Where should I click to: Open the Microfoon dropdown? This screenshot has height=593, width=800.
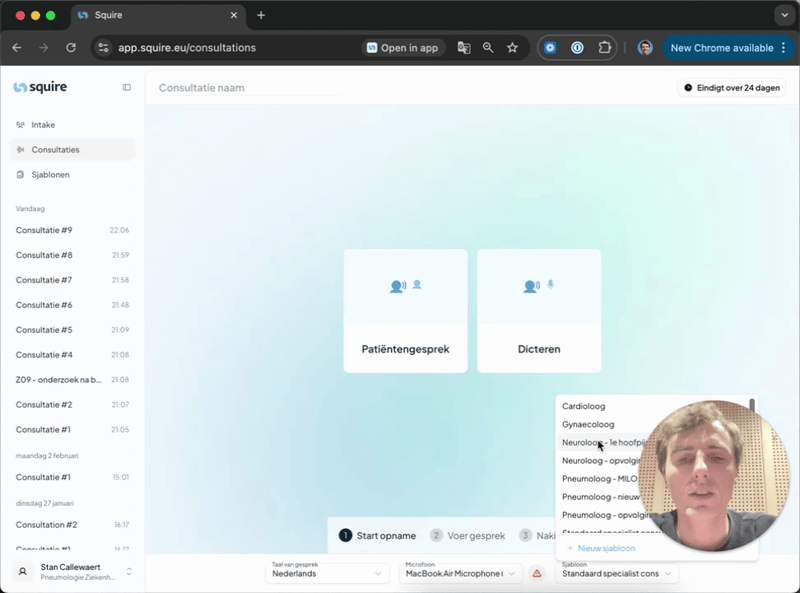coord(460,573)
